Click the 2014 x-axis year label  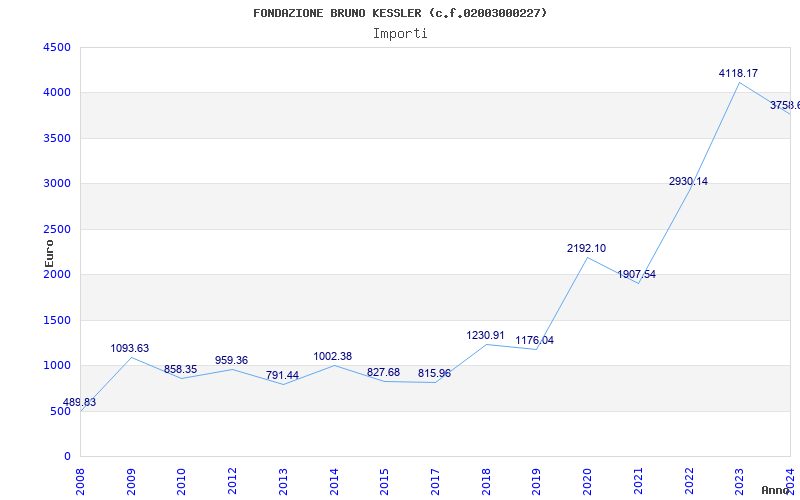click(x=334, y=482)
